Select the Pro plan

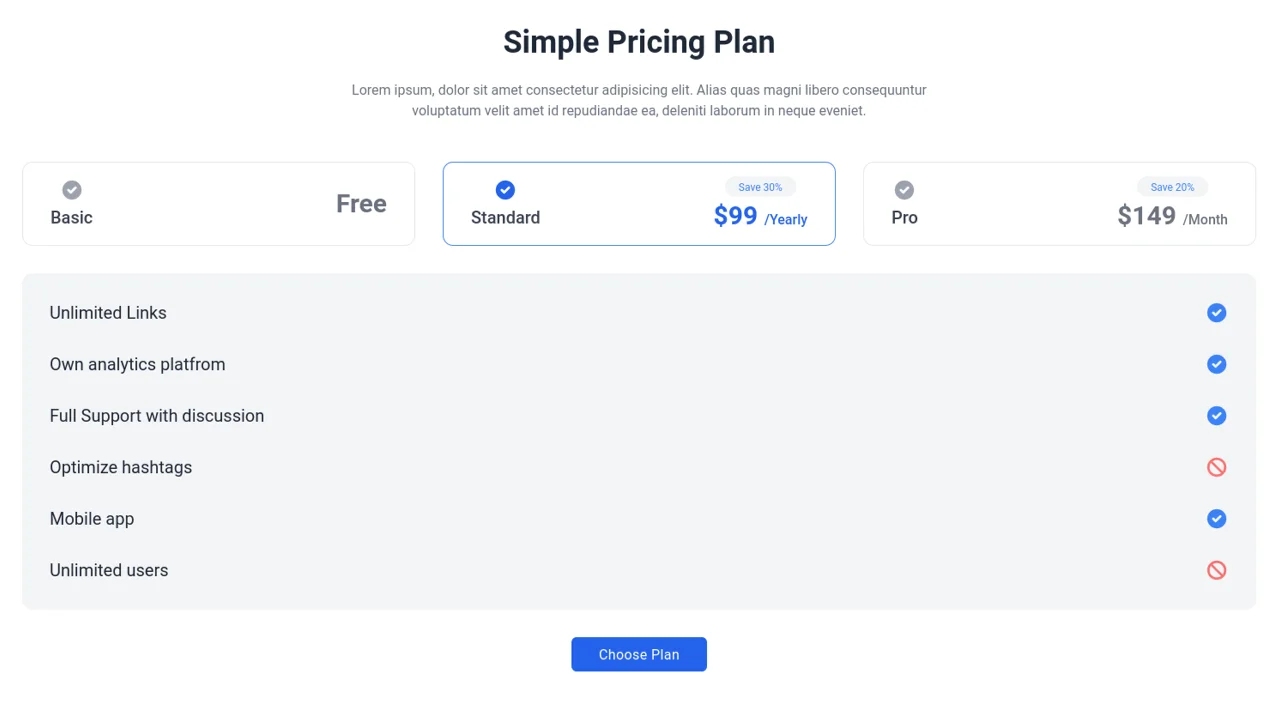point(1059,203)
